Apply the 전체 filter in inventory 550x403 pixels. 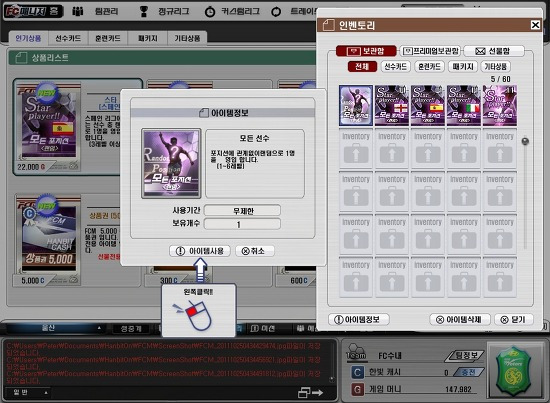(362, 66)
